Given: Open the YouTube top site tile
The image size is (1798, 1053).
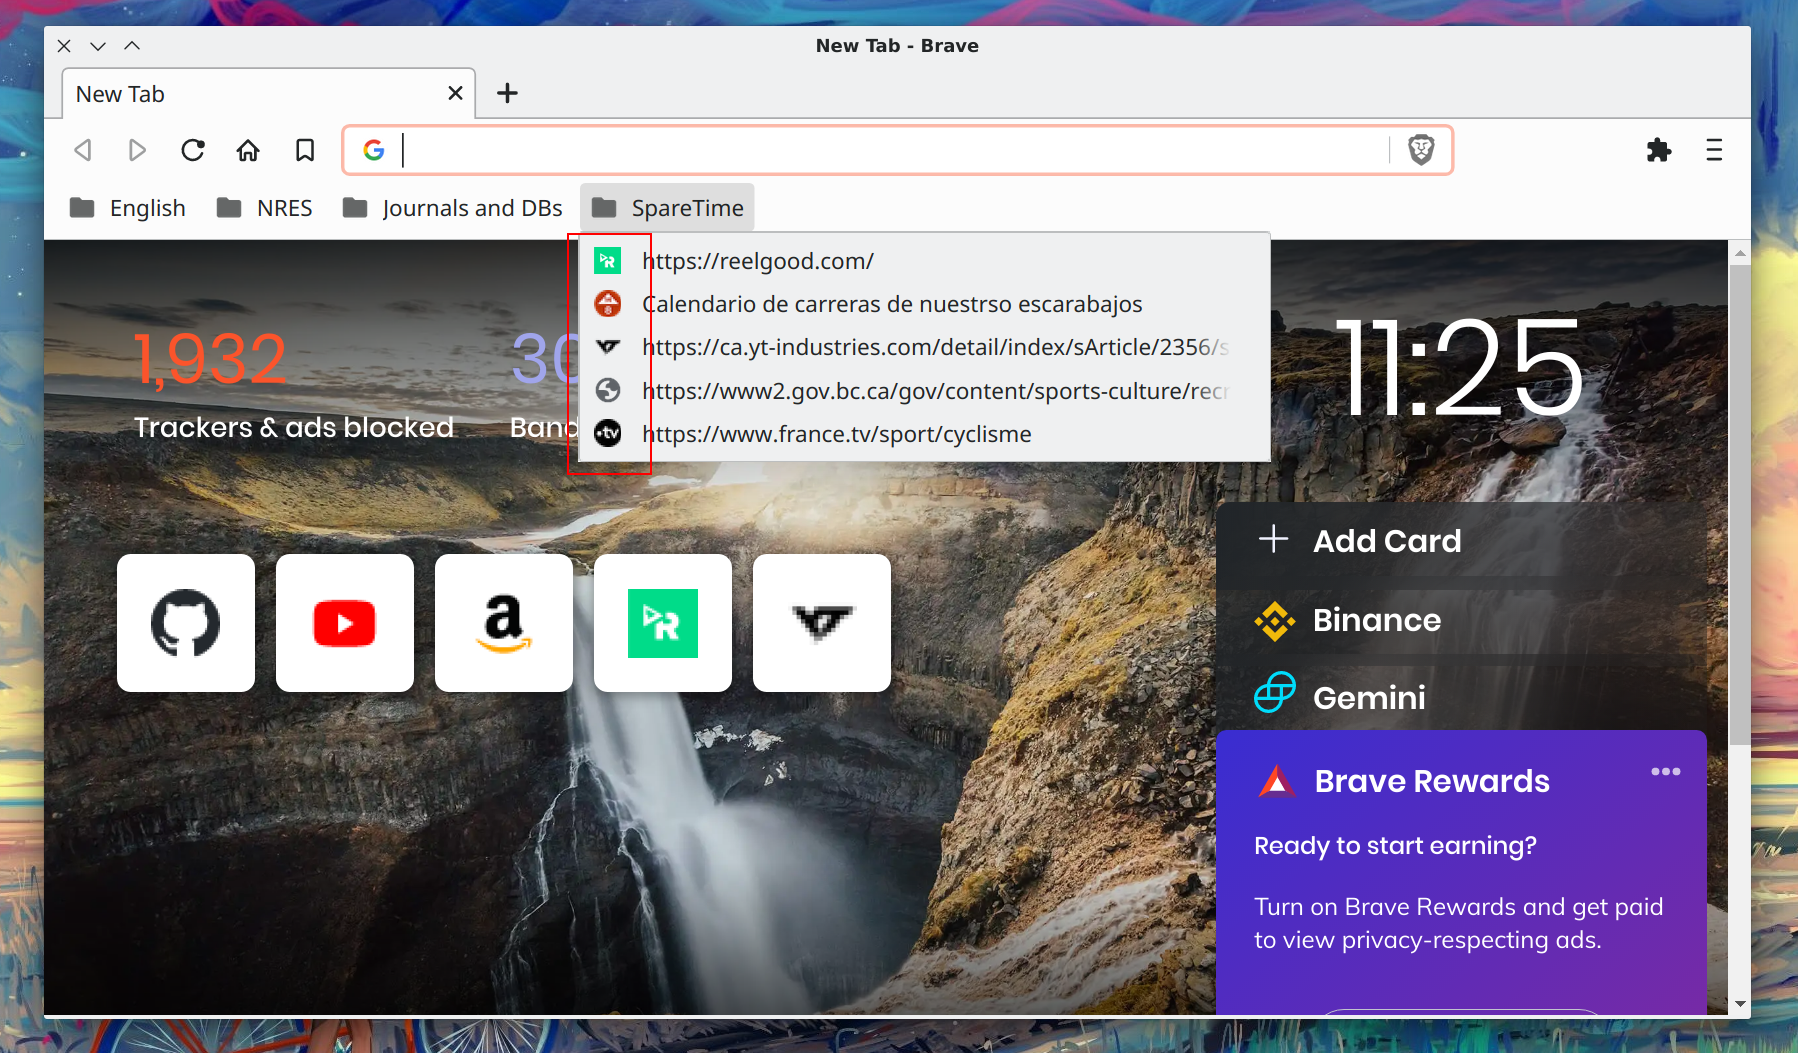Looking at the screenshot, I should (x=345, y=623).
